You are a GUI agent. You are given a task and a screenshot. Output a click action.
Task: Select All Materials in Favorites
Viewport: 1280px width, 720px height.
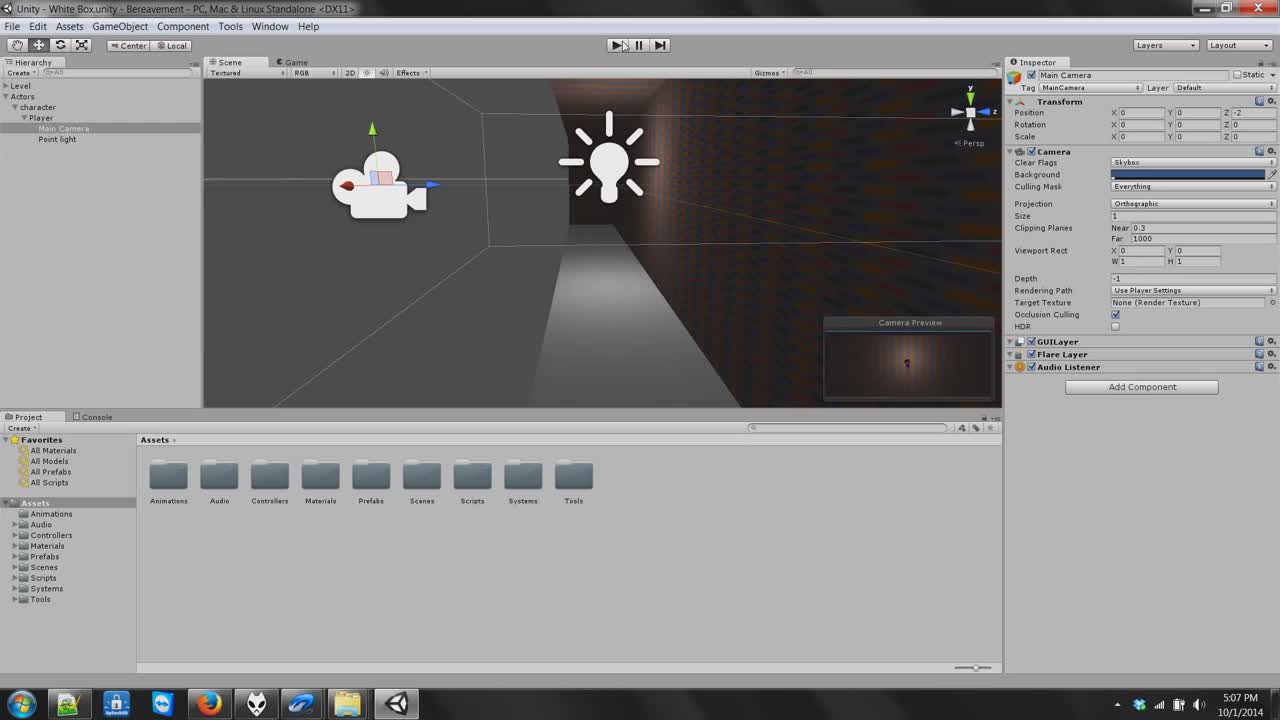[x=53, y=451]
